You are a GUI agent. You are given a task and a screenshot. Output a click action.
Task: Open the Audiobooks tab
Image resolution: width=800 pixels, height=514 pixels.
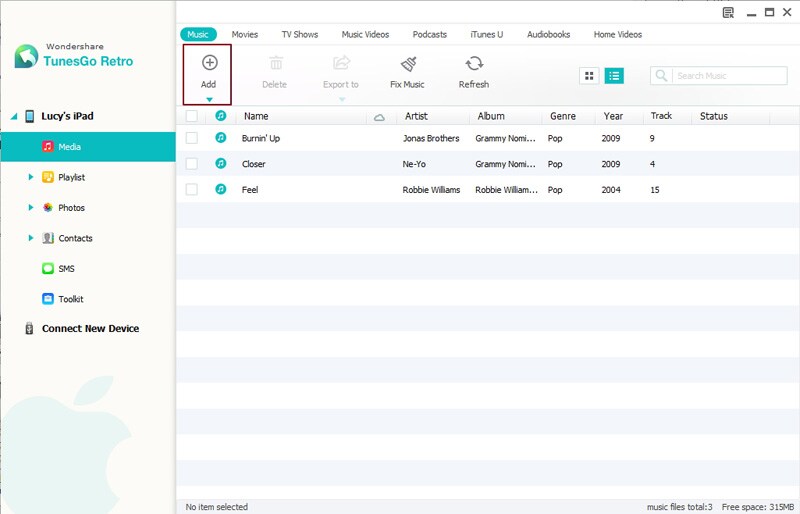(548, 34)
